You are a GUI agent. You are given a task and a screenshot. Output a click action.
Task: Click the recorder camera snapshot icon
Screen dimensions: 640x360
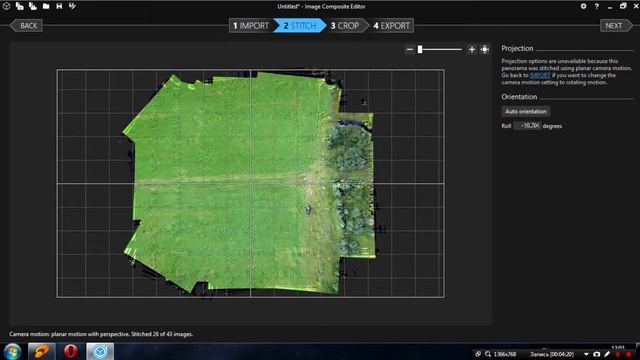(x=597, y=354)
